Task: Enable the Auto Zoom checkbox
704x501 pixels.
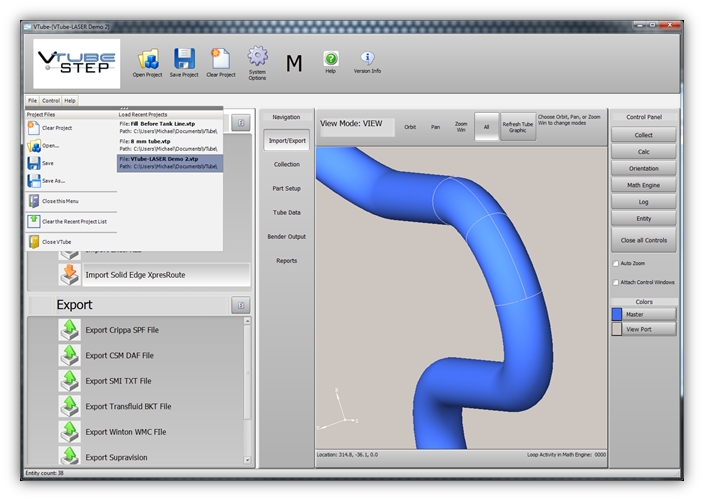Action: point(615,263)
